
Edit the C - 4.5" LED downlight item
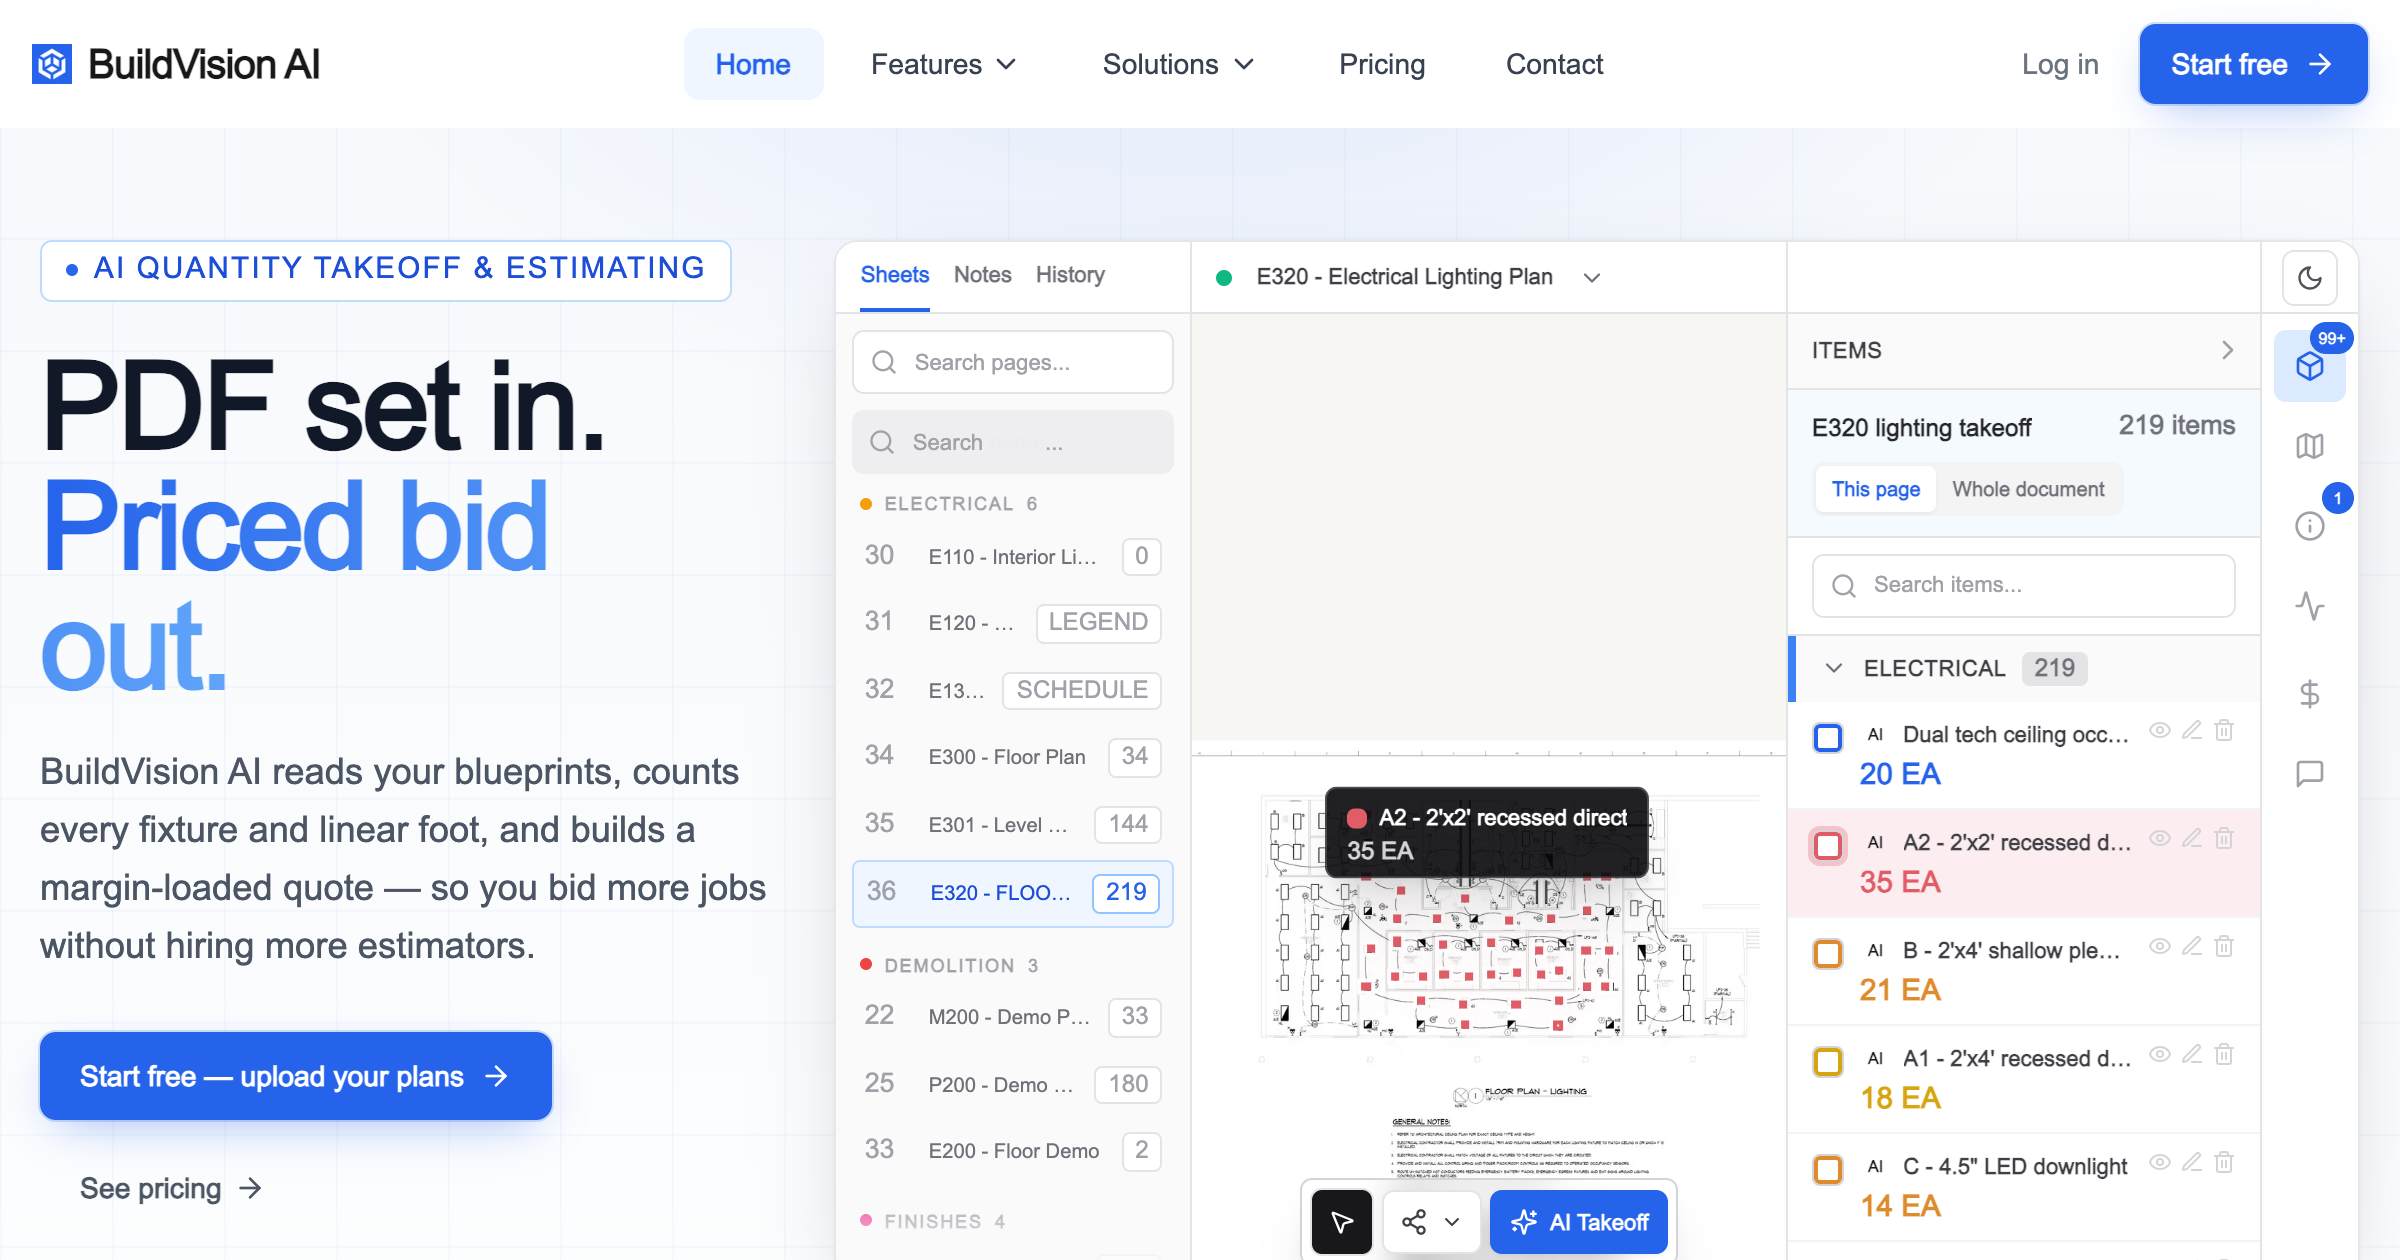click(x=2192, y=1163)
